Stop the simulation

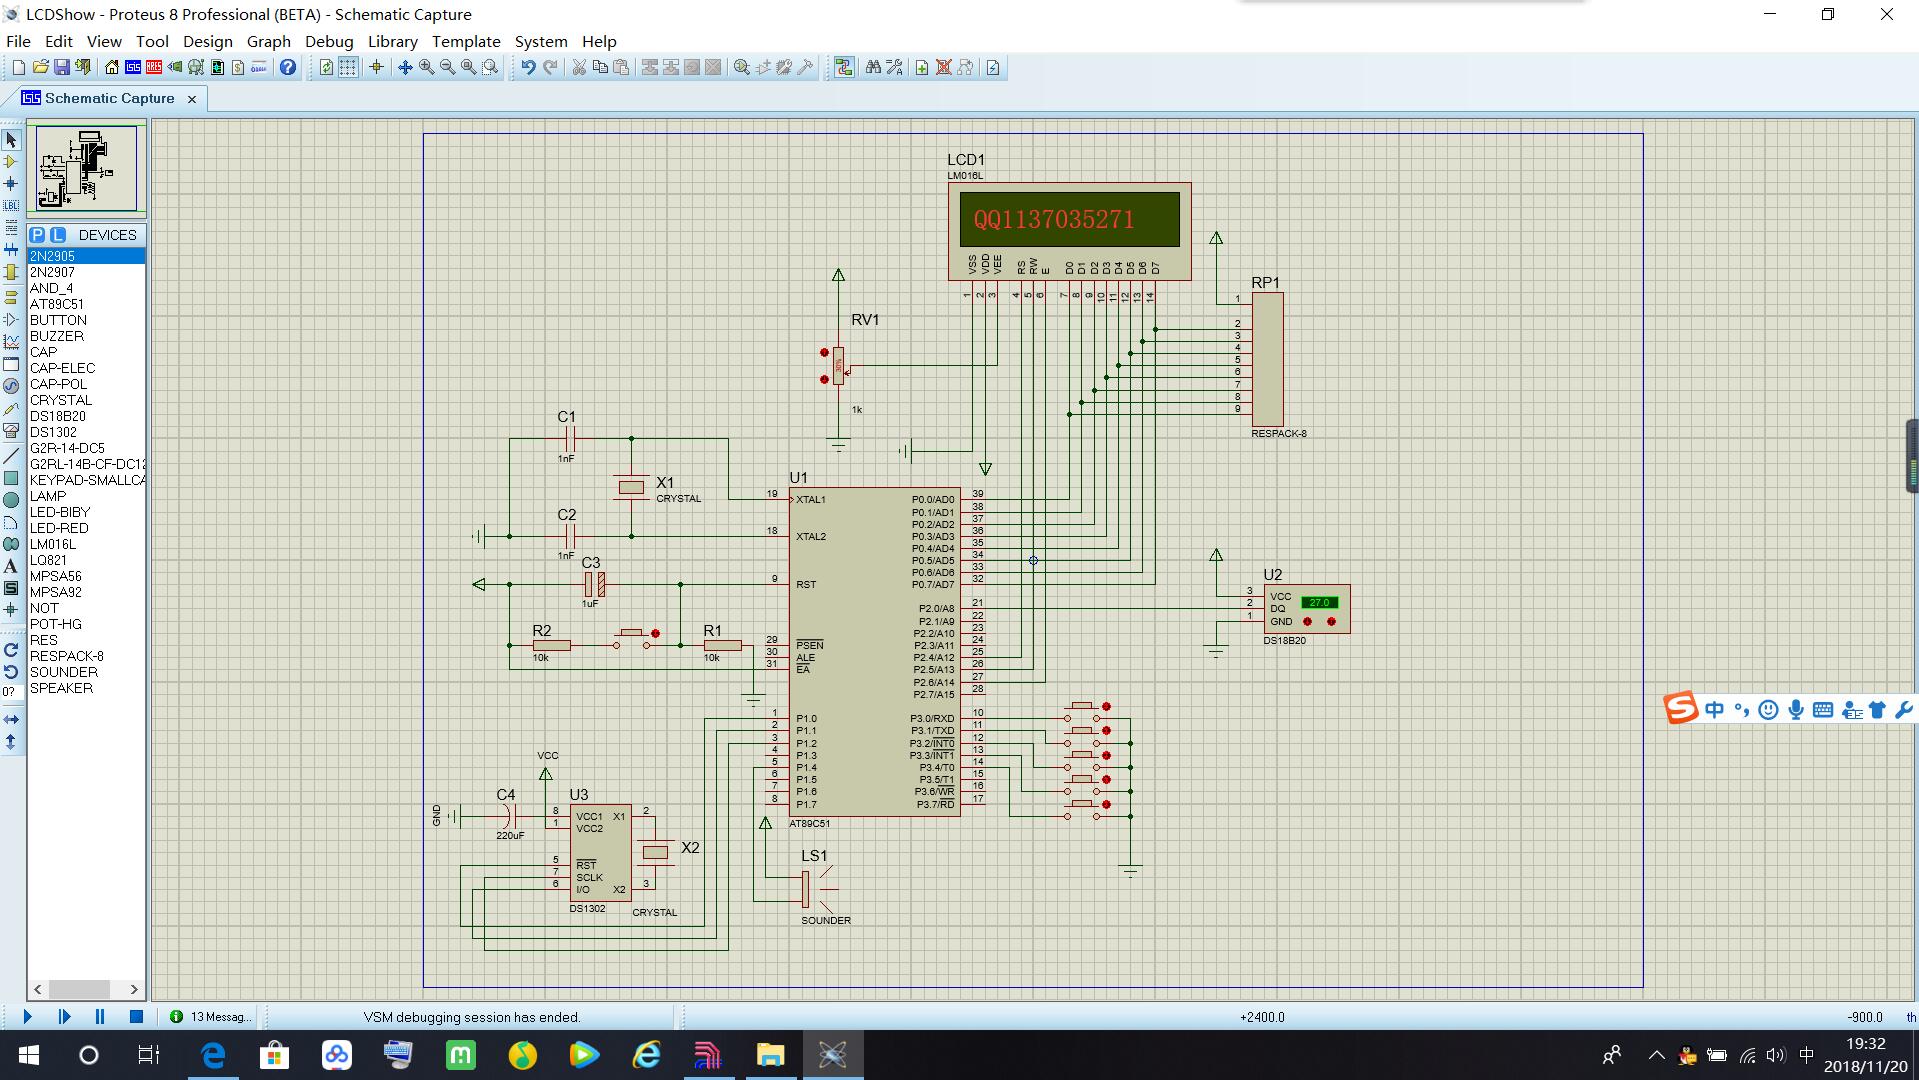pos(136,1017)
